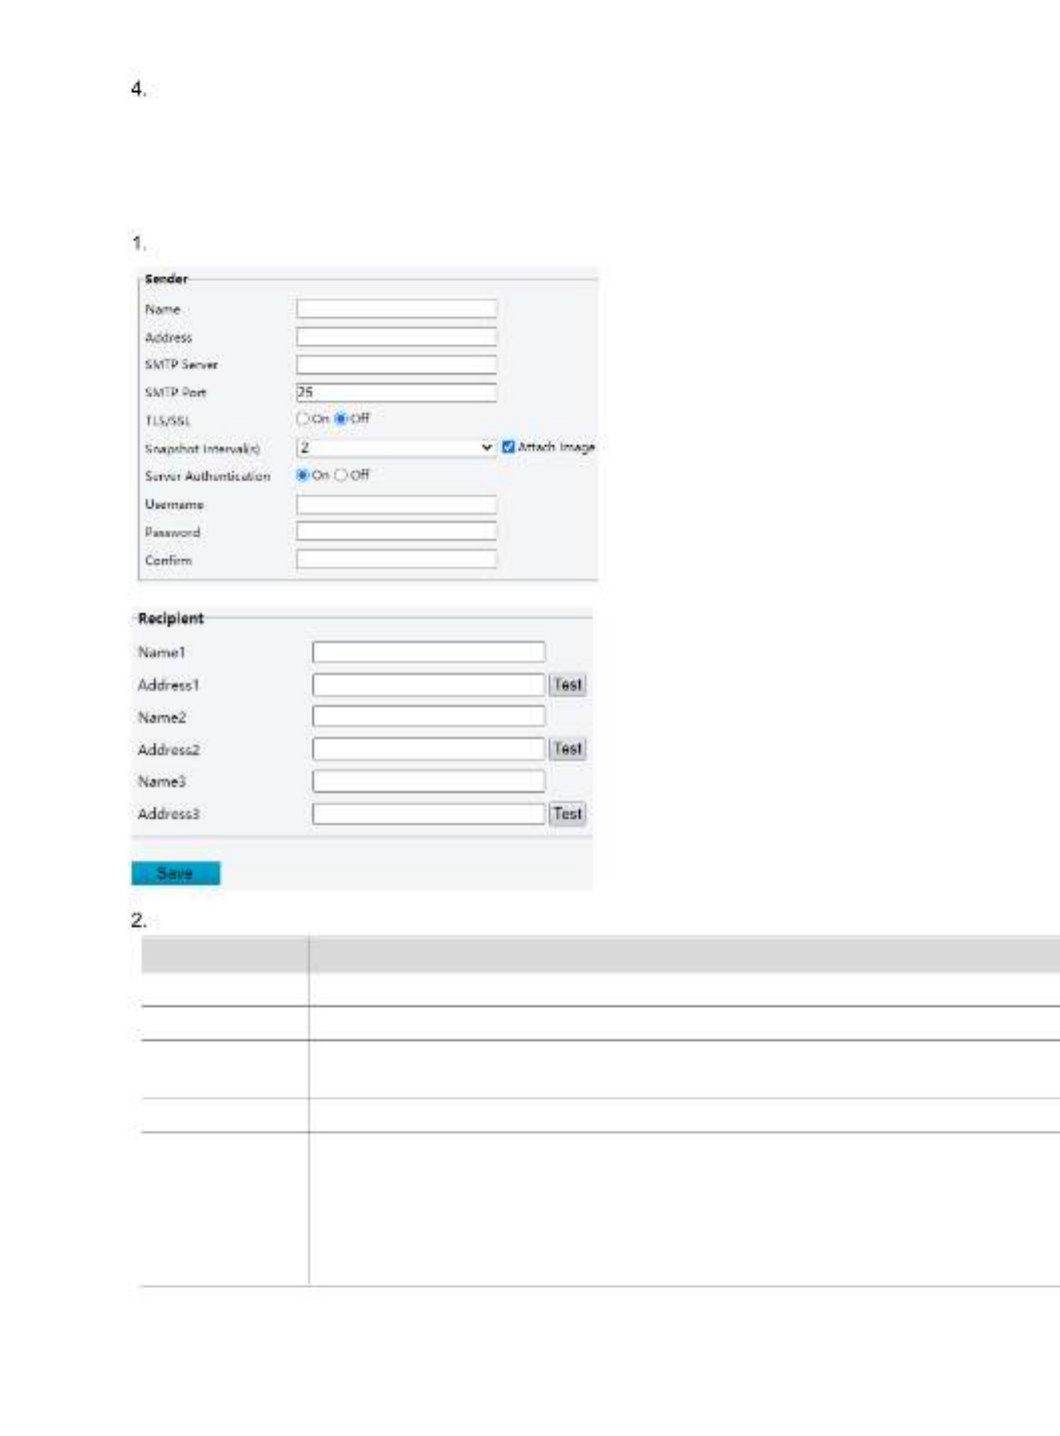1060x1436 pixels.
Task: Click the sender Address input field
Action: 396,337
